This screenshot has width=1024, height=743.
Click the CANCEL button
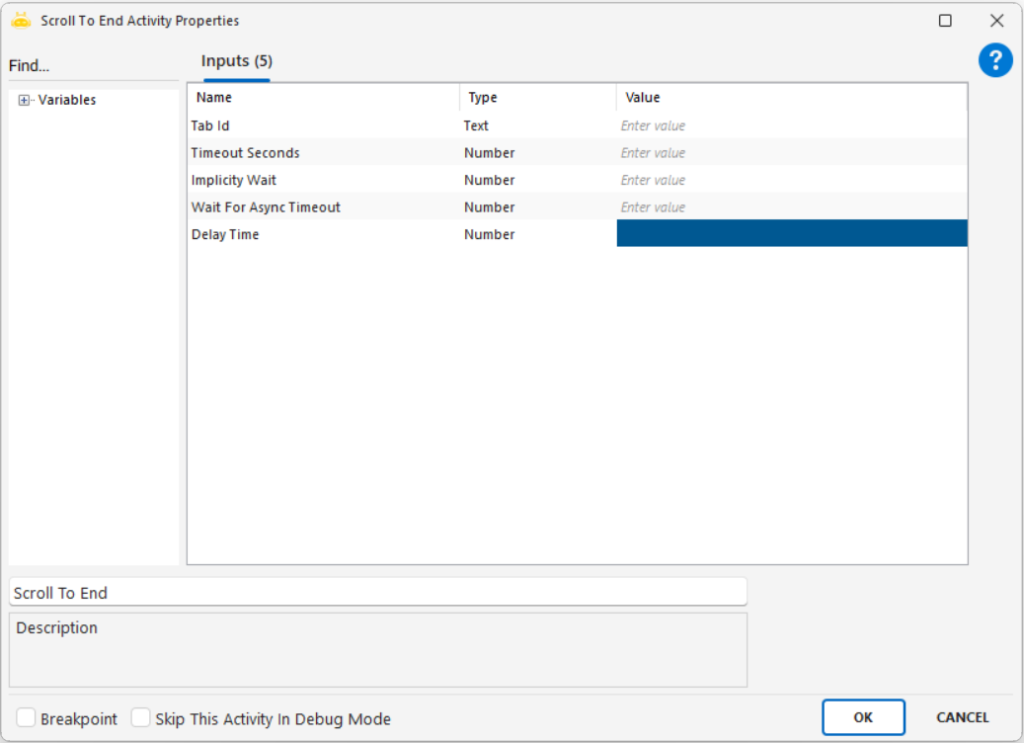[962, 717]
